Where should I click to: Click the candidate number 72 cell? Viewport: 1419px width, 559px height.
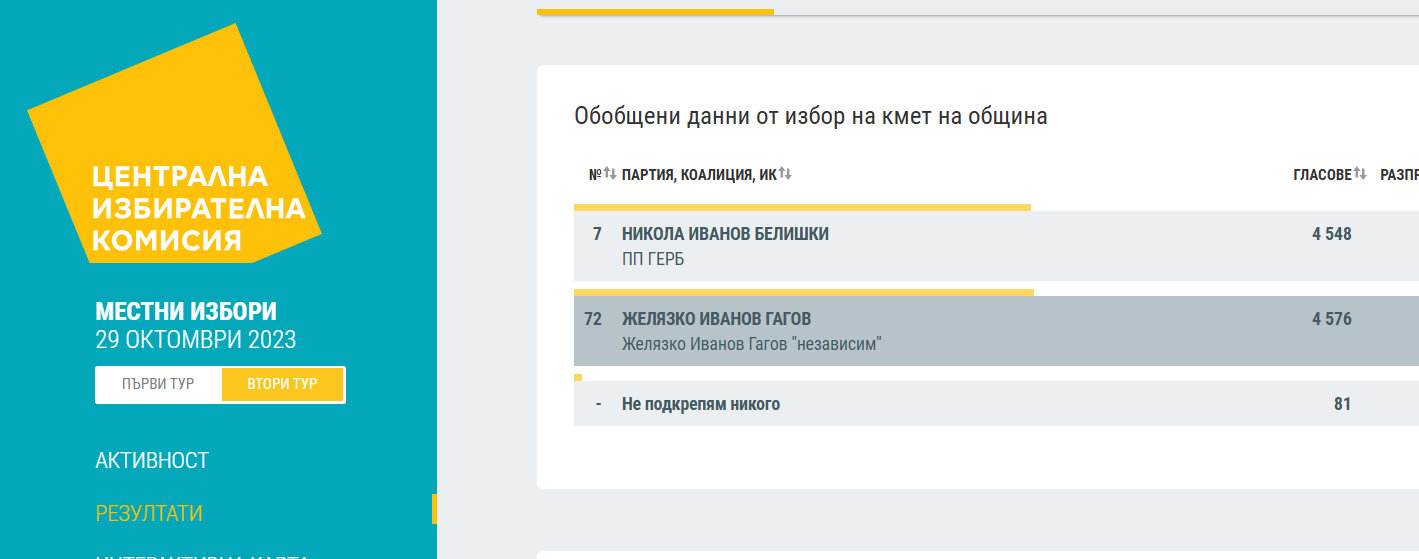593,319
